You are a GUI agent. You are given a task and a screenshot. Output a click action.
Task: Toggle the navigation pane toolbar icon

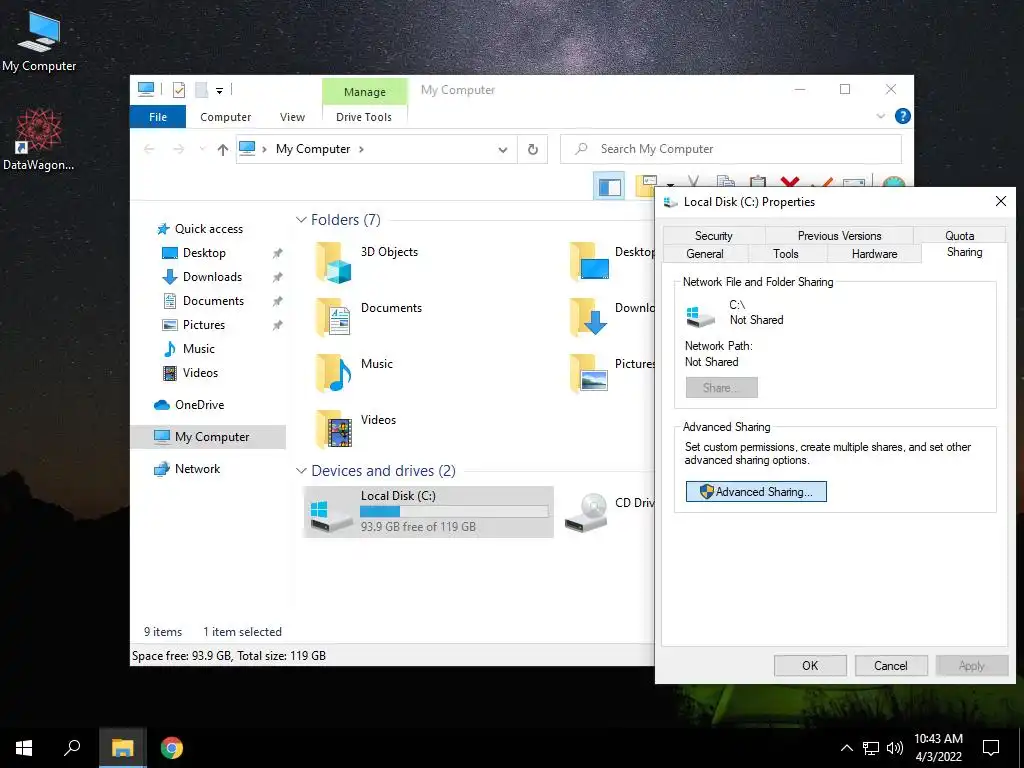pos(609,187)
